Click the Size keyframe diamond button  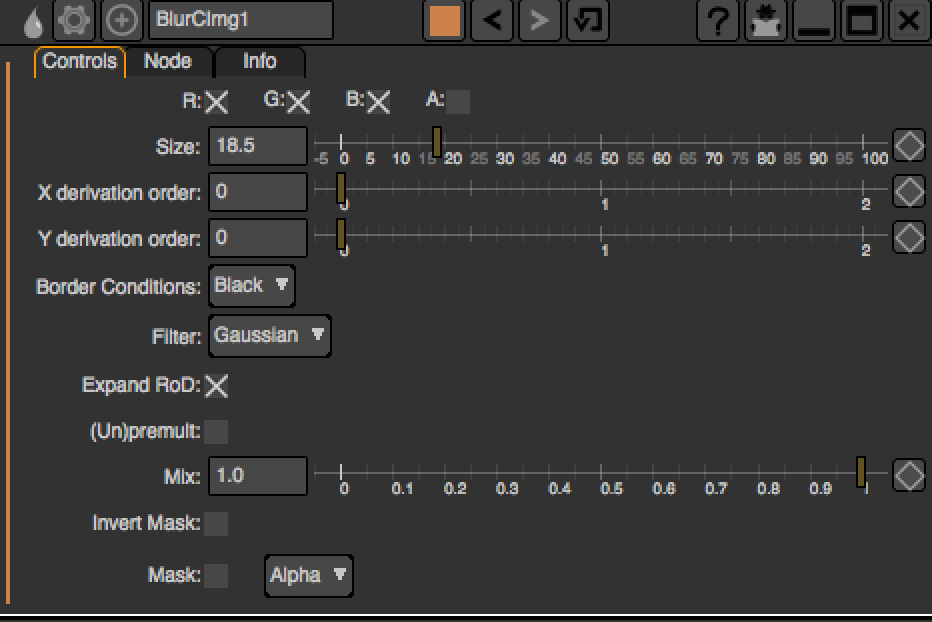908,145
